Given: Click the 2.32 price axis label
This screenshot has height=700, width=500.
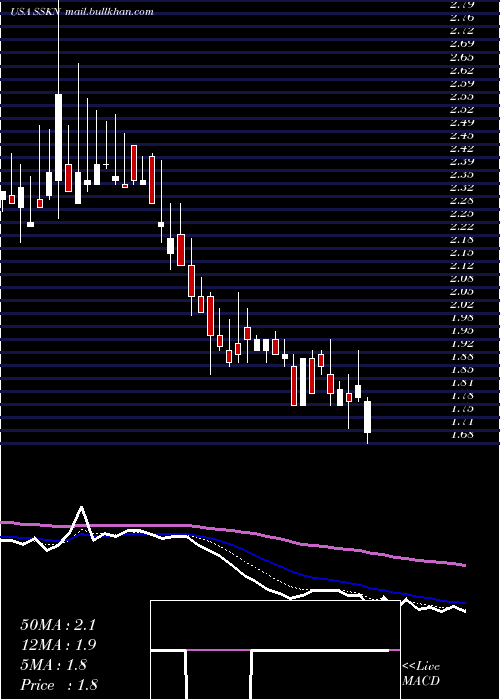Looking at the screenshot, I should tap(461, 187).
